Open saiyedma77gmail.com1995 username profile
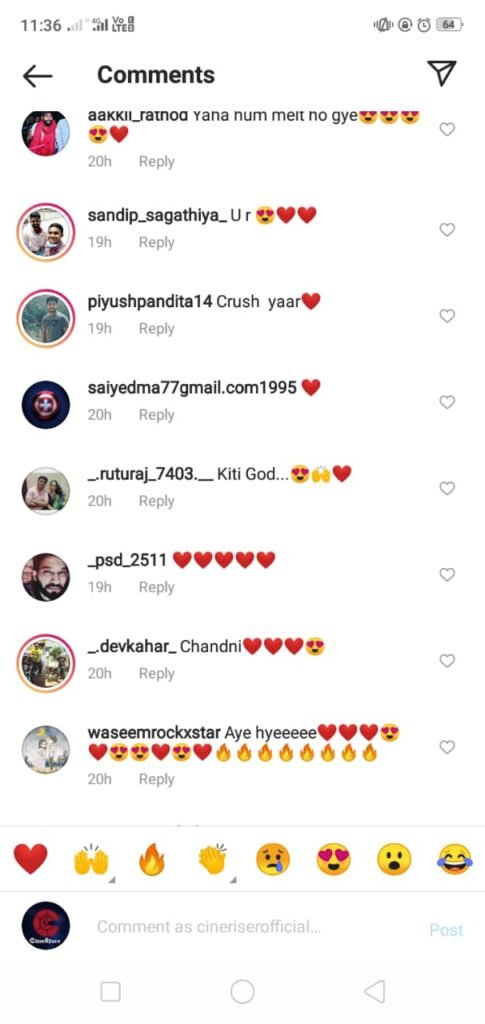 coord(193,388)
